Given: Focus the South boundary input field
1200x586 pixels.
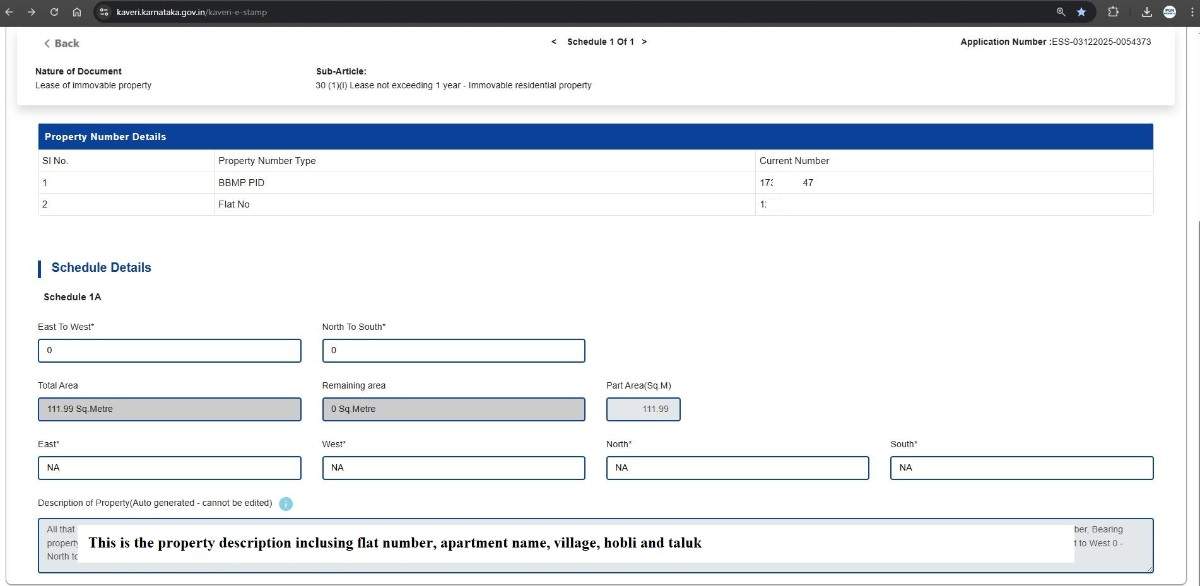Looking at the screenshot, I should point(1021,468).
